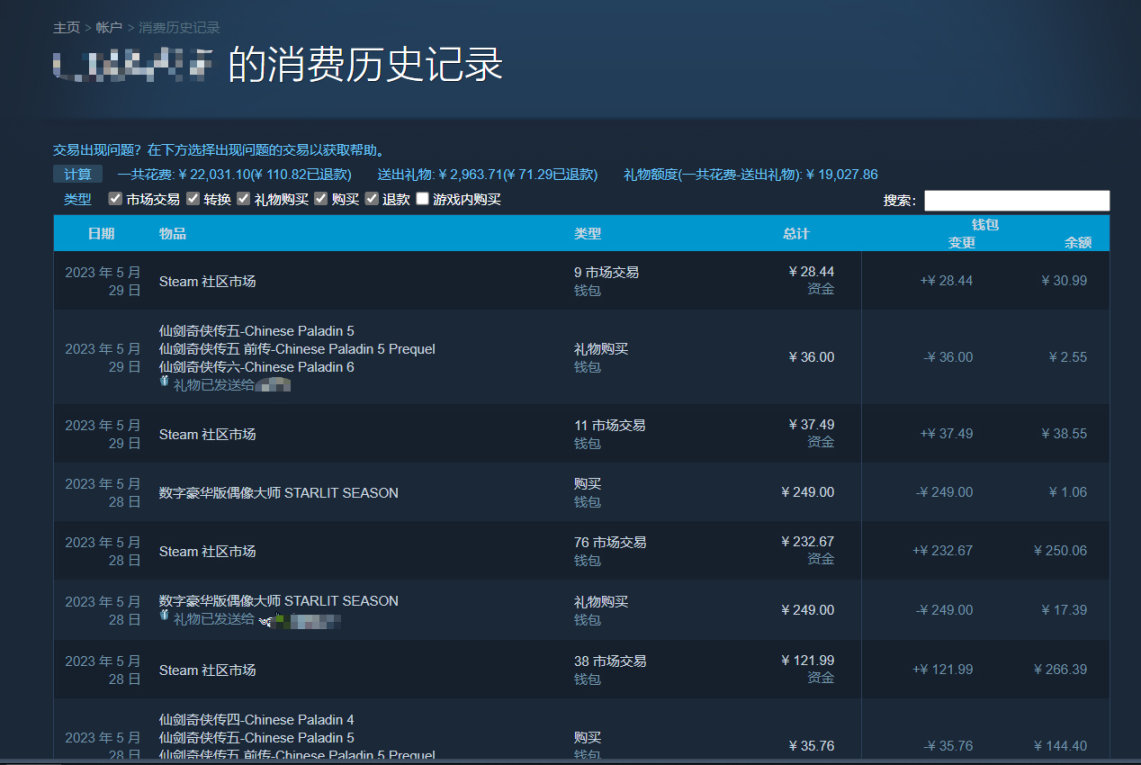
Task: Click the 礼物额度 ¥ 19,027.86 summary text
Action: pos(750,175)
